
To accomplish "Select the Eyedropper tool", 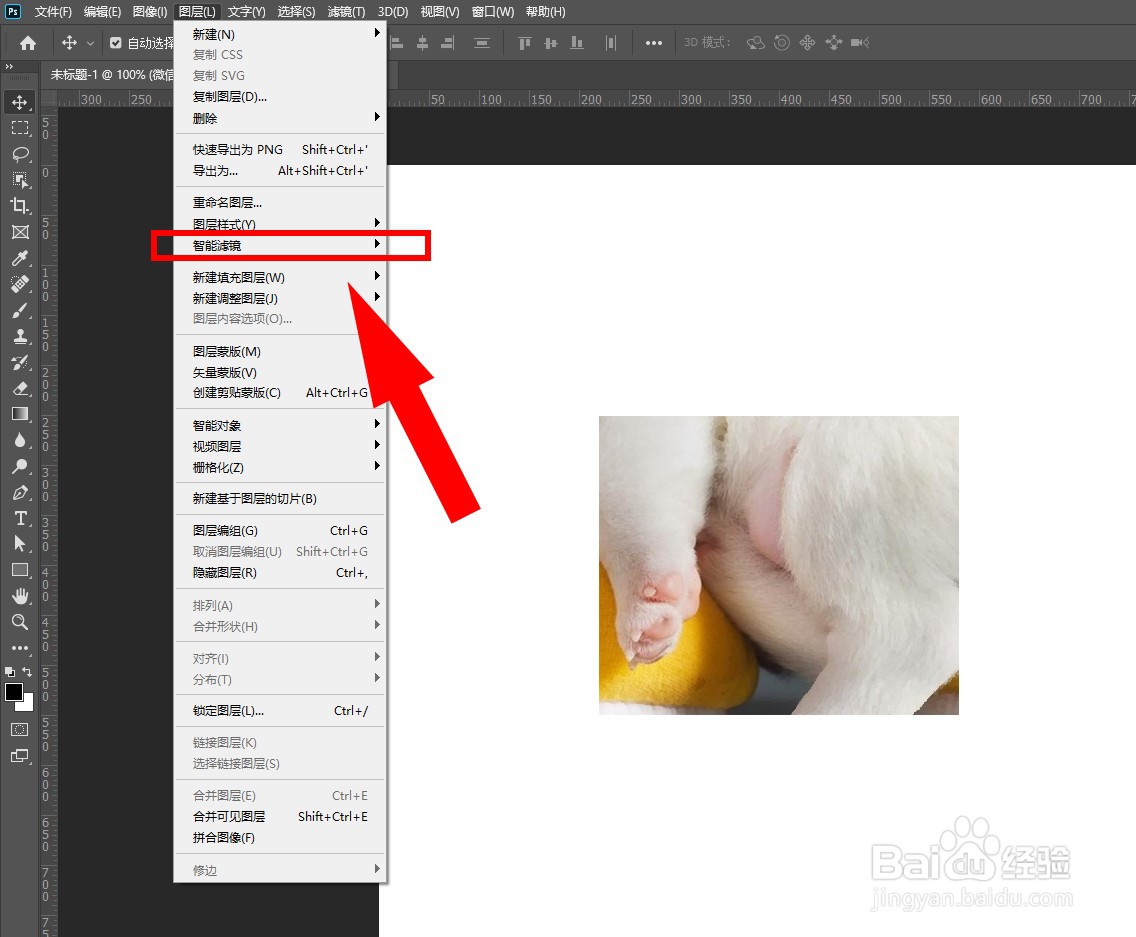I will [x=20, y=258].
